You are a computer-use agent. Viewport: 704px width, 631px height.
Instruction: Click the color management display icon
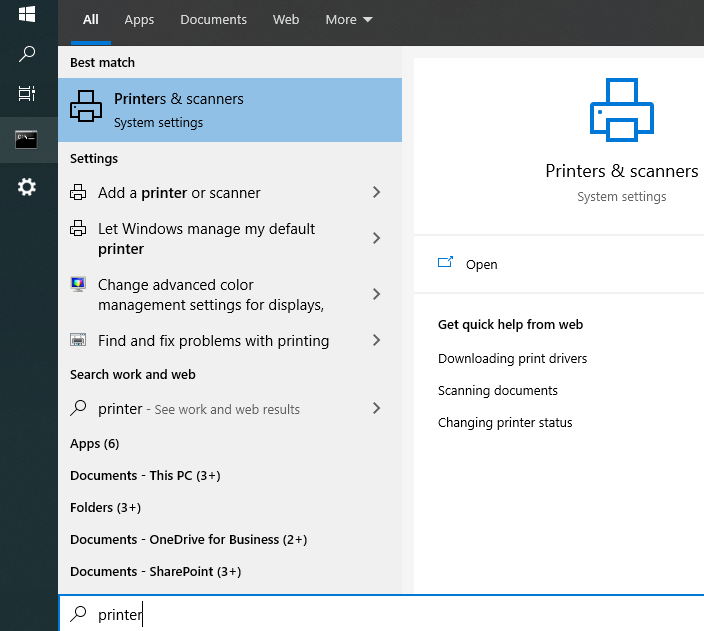[79, 285]
